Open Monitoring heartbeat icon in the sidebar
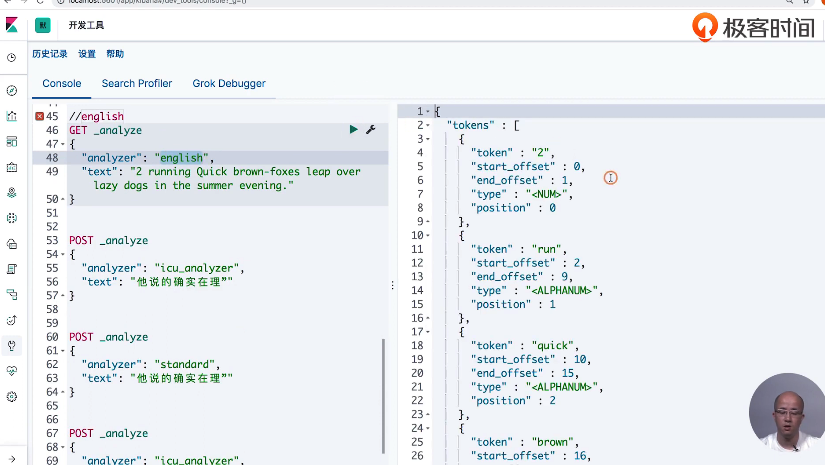Image resolution: width=825 pixels, height=465 pixels. [x=12, y=370]
